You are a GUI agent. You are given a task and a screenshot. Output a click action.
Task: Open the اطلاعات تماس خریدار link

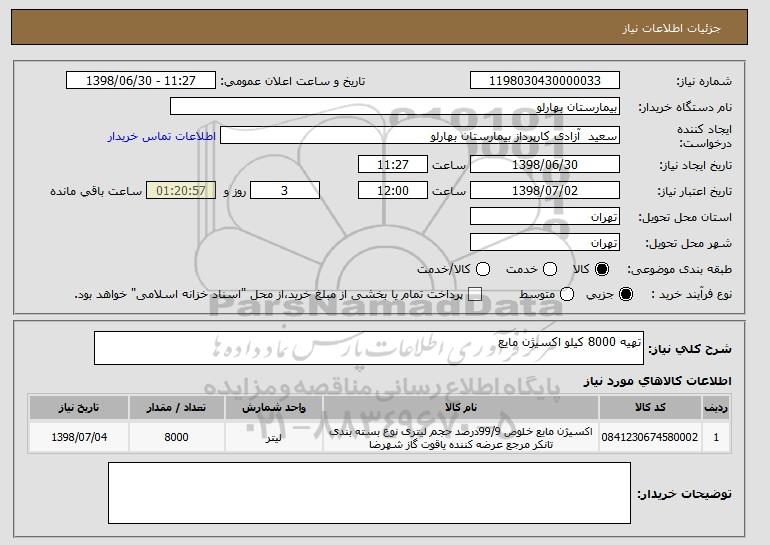(x=162, y=136)
